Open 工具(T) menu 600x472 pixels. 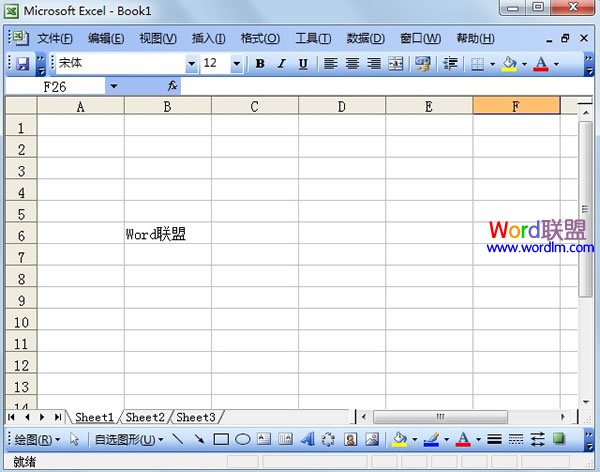313,38
